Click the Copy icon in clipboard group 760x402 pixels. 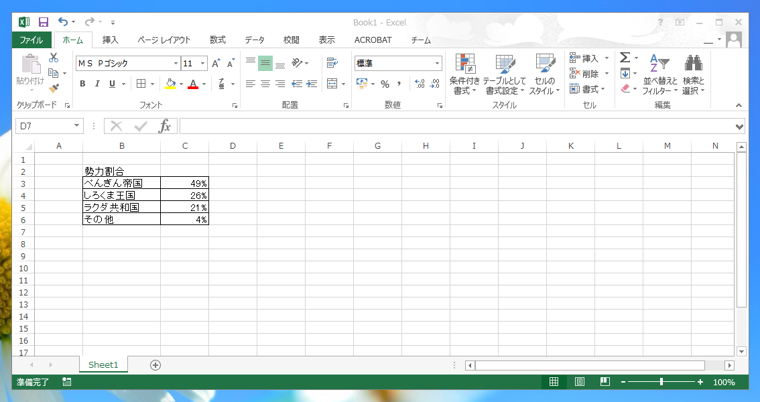53,73
